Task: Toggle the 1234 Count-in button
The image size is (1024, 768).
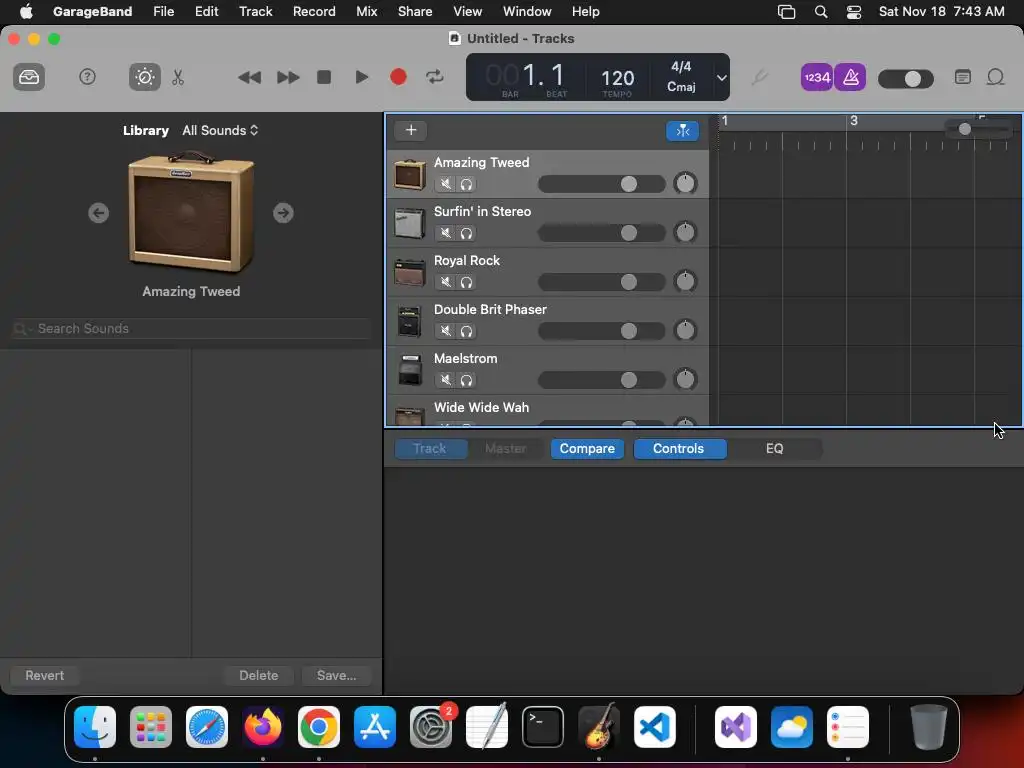Action: coord(816,78)
